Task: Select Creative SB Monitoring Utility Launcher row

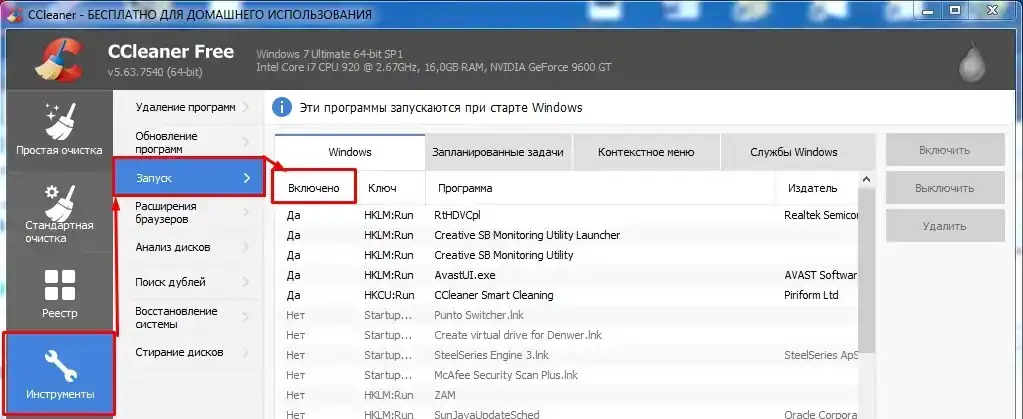Action: pos(566,235)
